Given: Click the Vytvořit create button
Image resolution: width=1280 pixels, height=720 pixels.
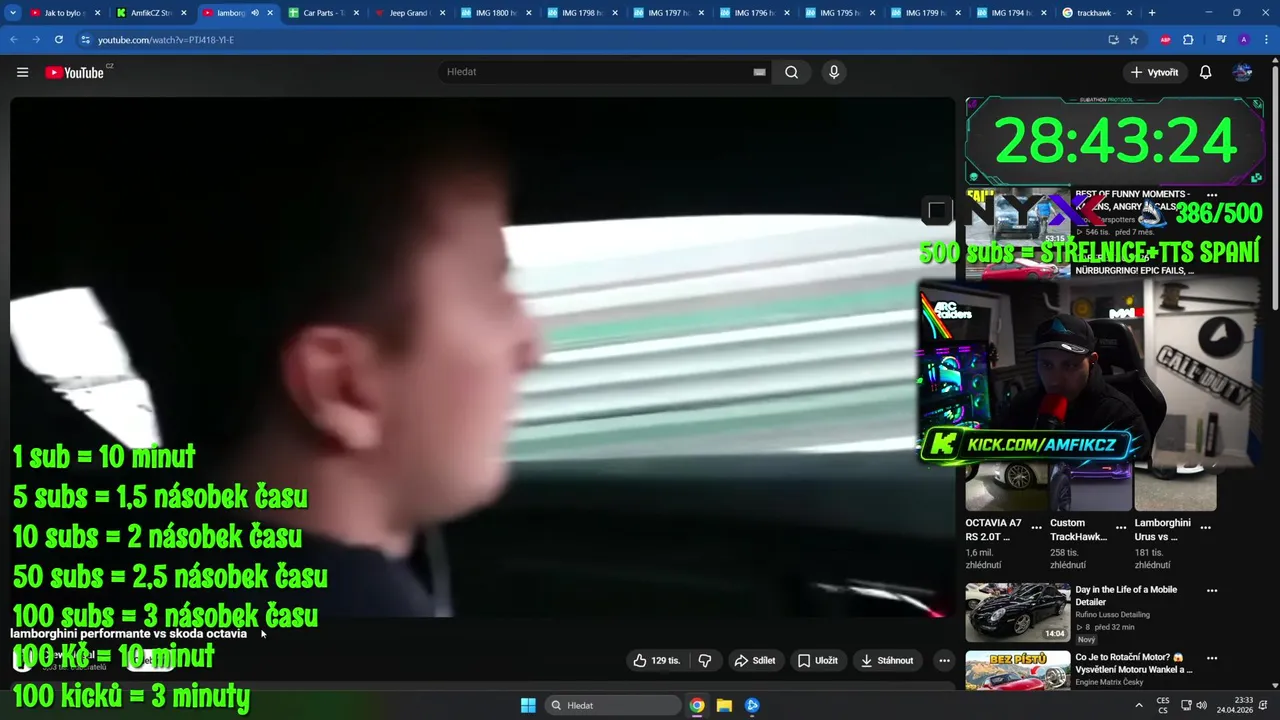Looking at the screenshot, I should [x=1154, y=72].
